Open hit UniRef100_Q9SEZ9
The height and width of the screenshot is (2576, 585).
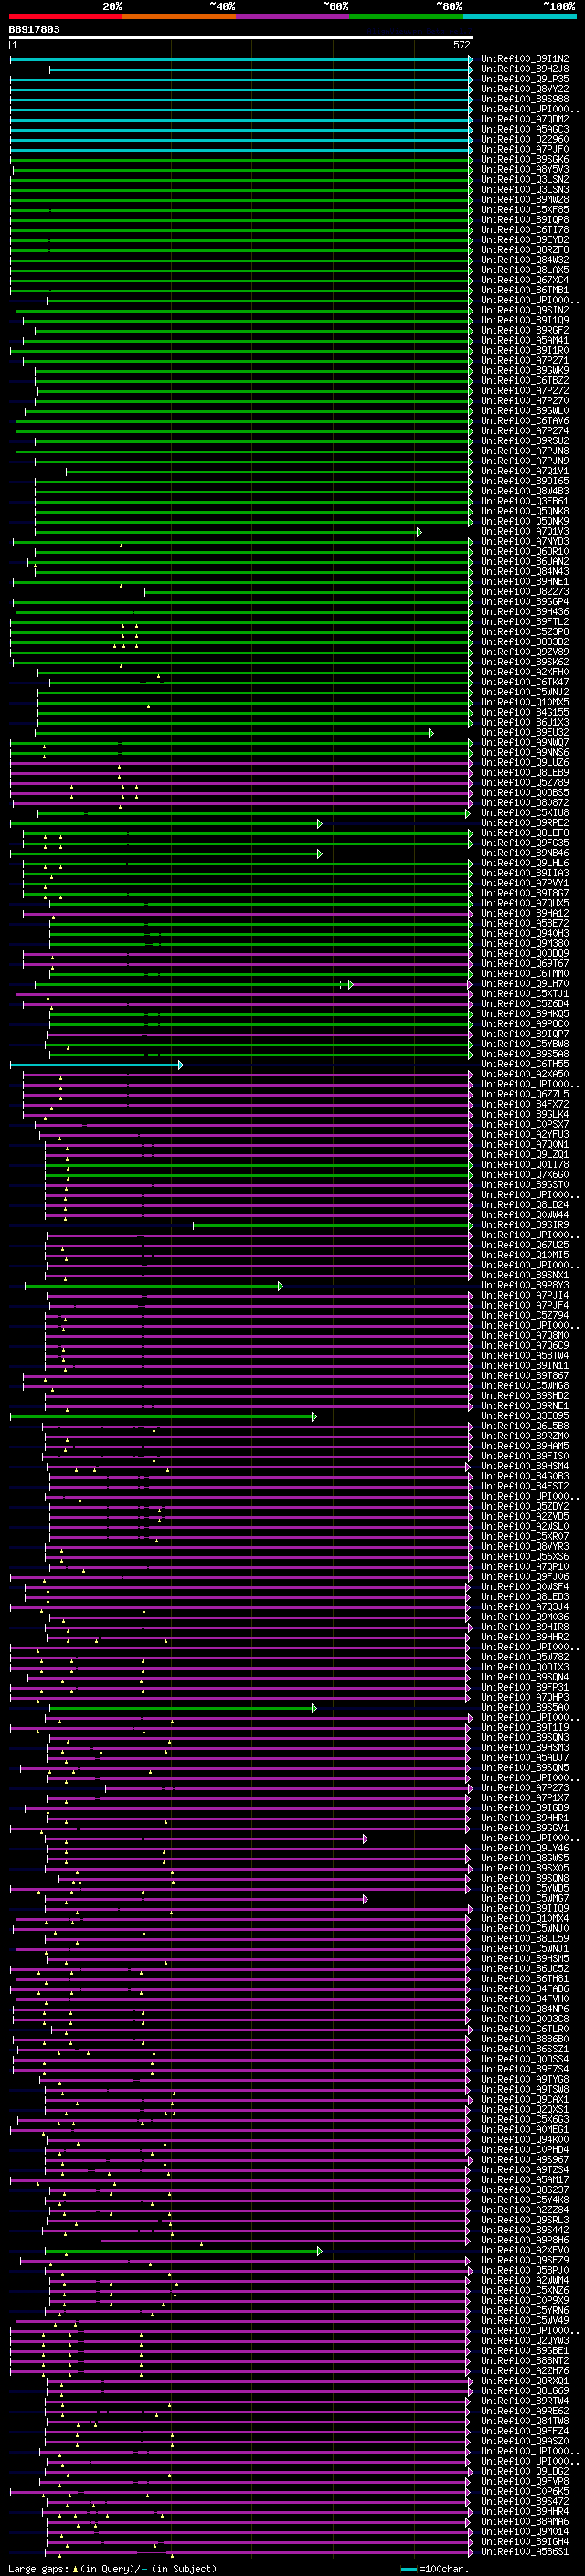tap(525, 2260)
